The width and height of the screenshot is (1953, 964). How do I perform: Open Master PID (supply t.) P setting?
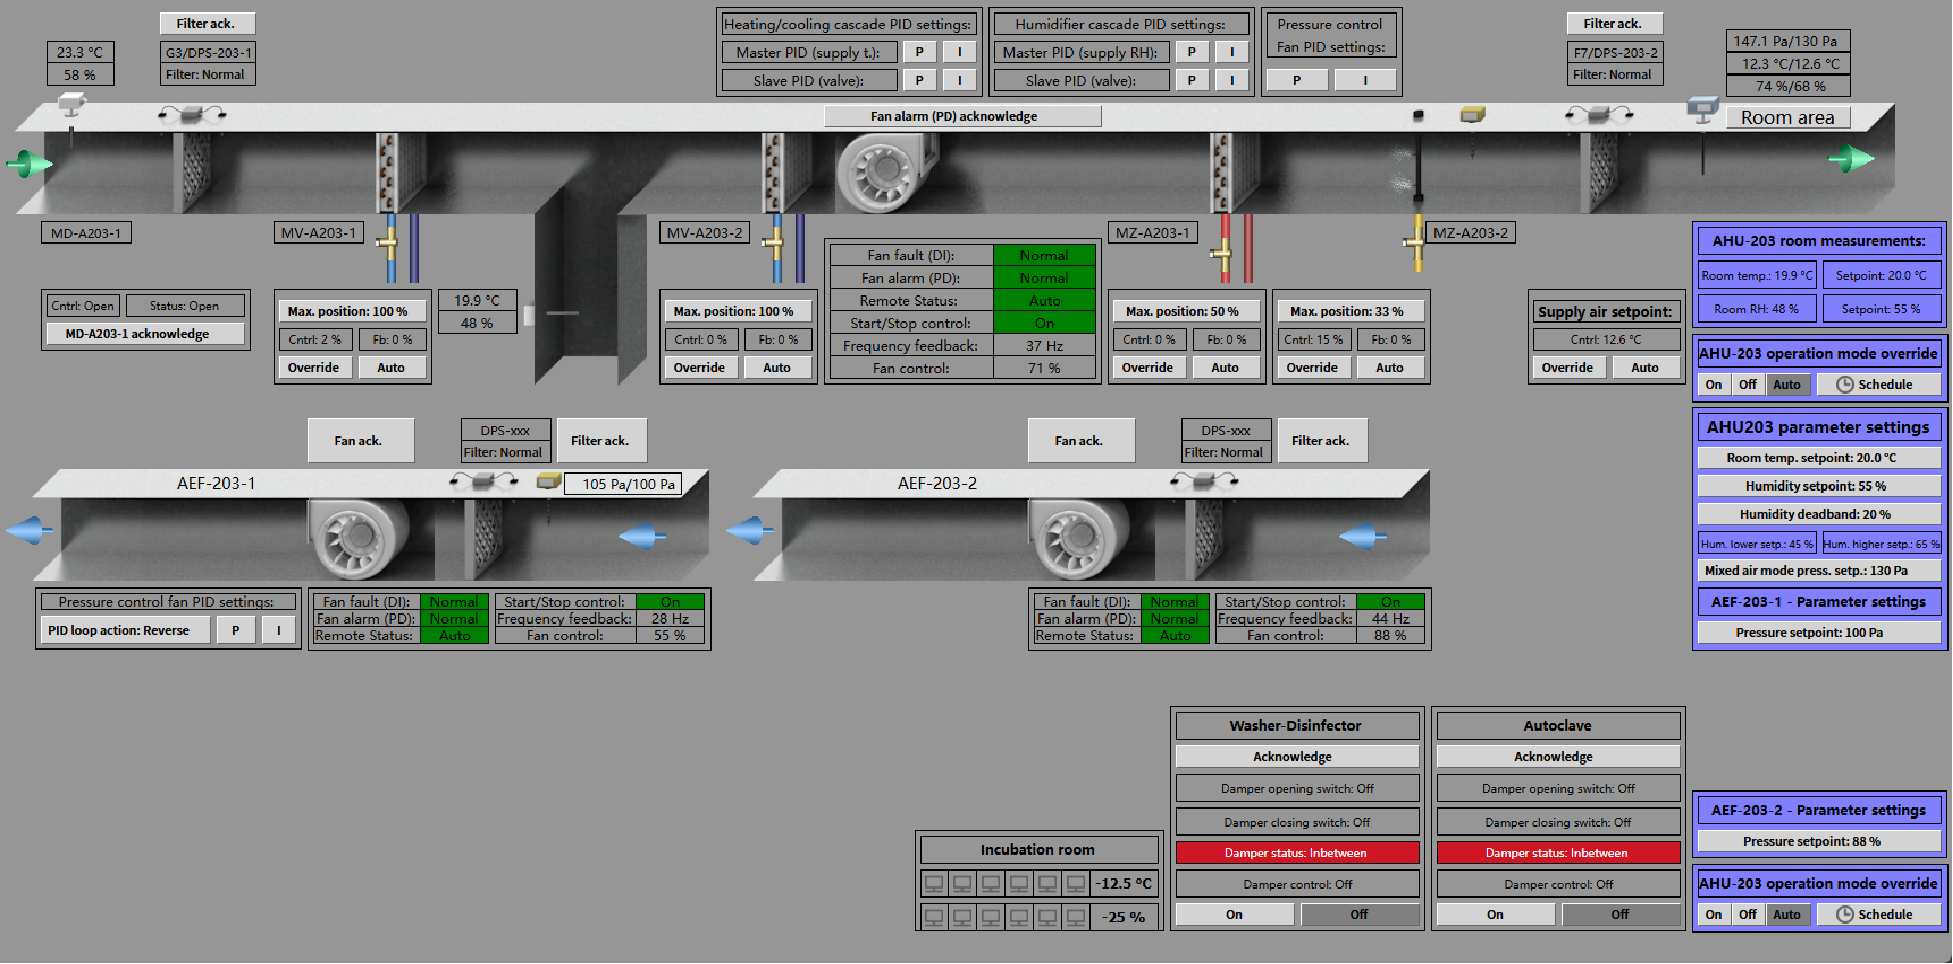(x=919, y=52)
